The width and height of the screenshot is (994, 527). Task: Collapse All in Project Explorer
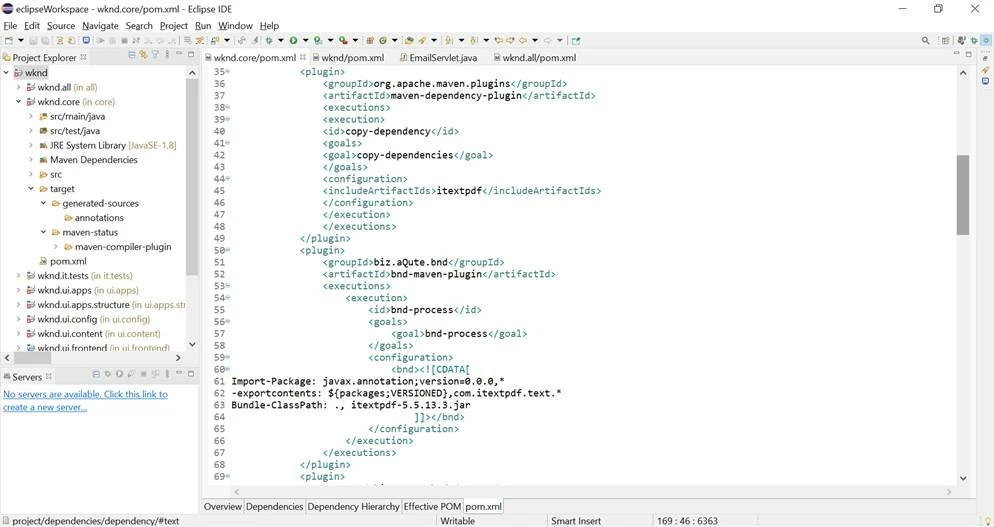132,55
